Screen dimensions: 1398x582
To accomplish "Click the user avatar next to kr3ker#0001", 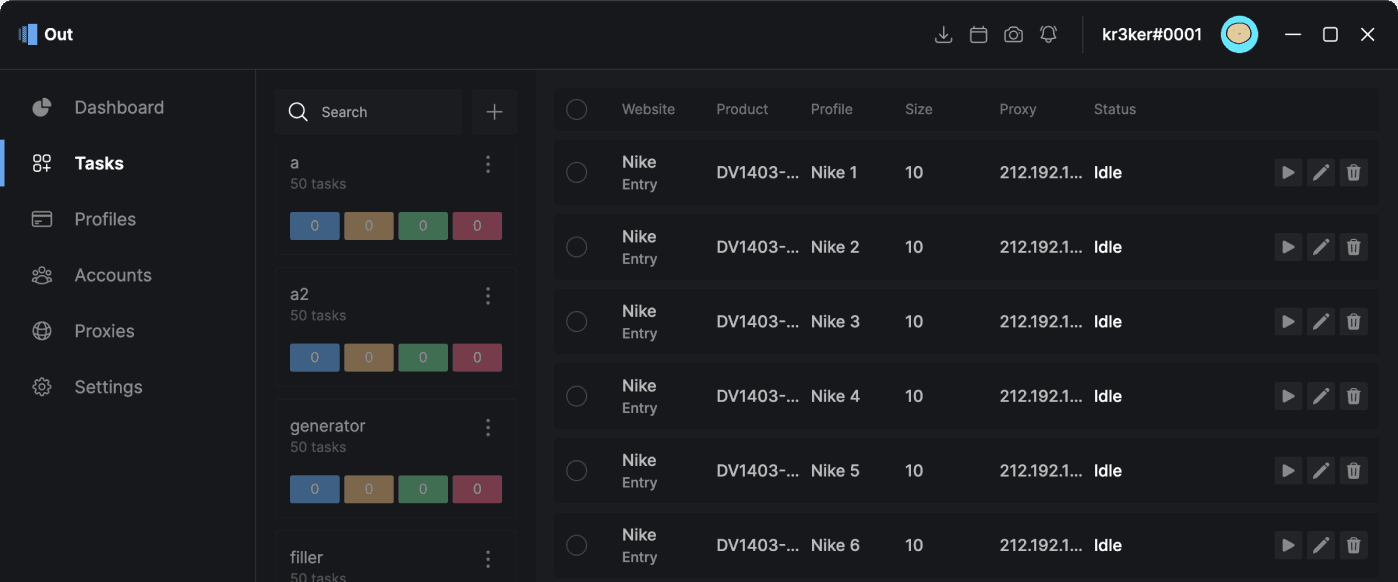I will tap(1239, 35).
